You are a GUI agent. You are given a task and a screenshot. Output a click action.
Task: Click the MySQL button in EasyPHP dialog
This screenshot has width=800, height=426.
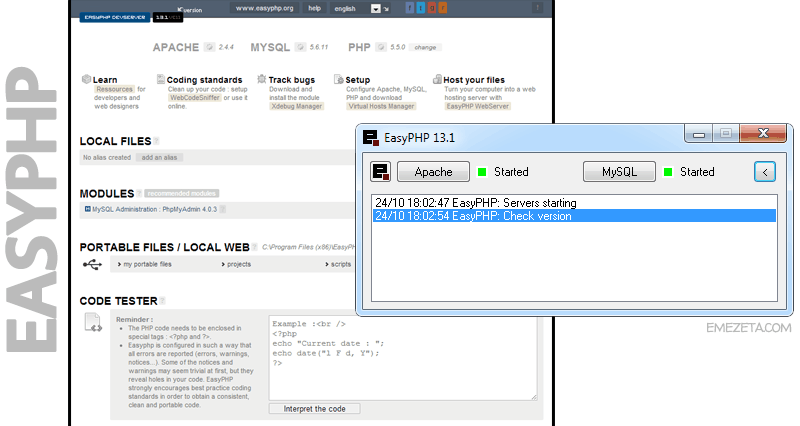coord(619,172)
